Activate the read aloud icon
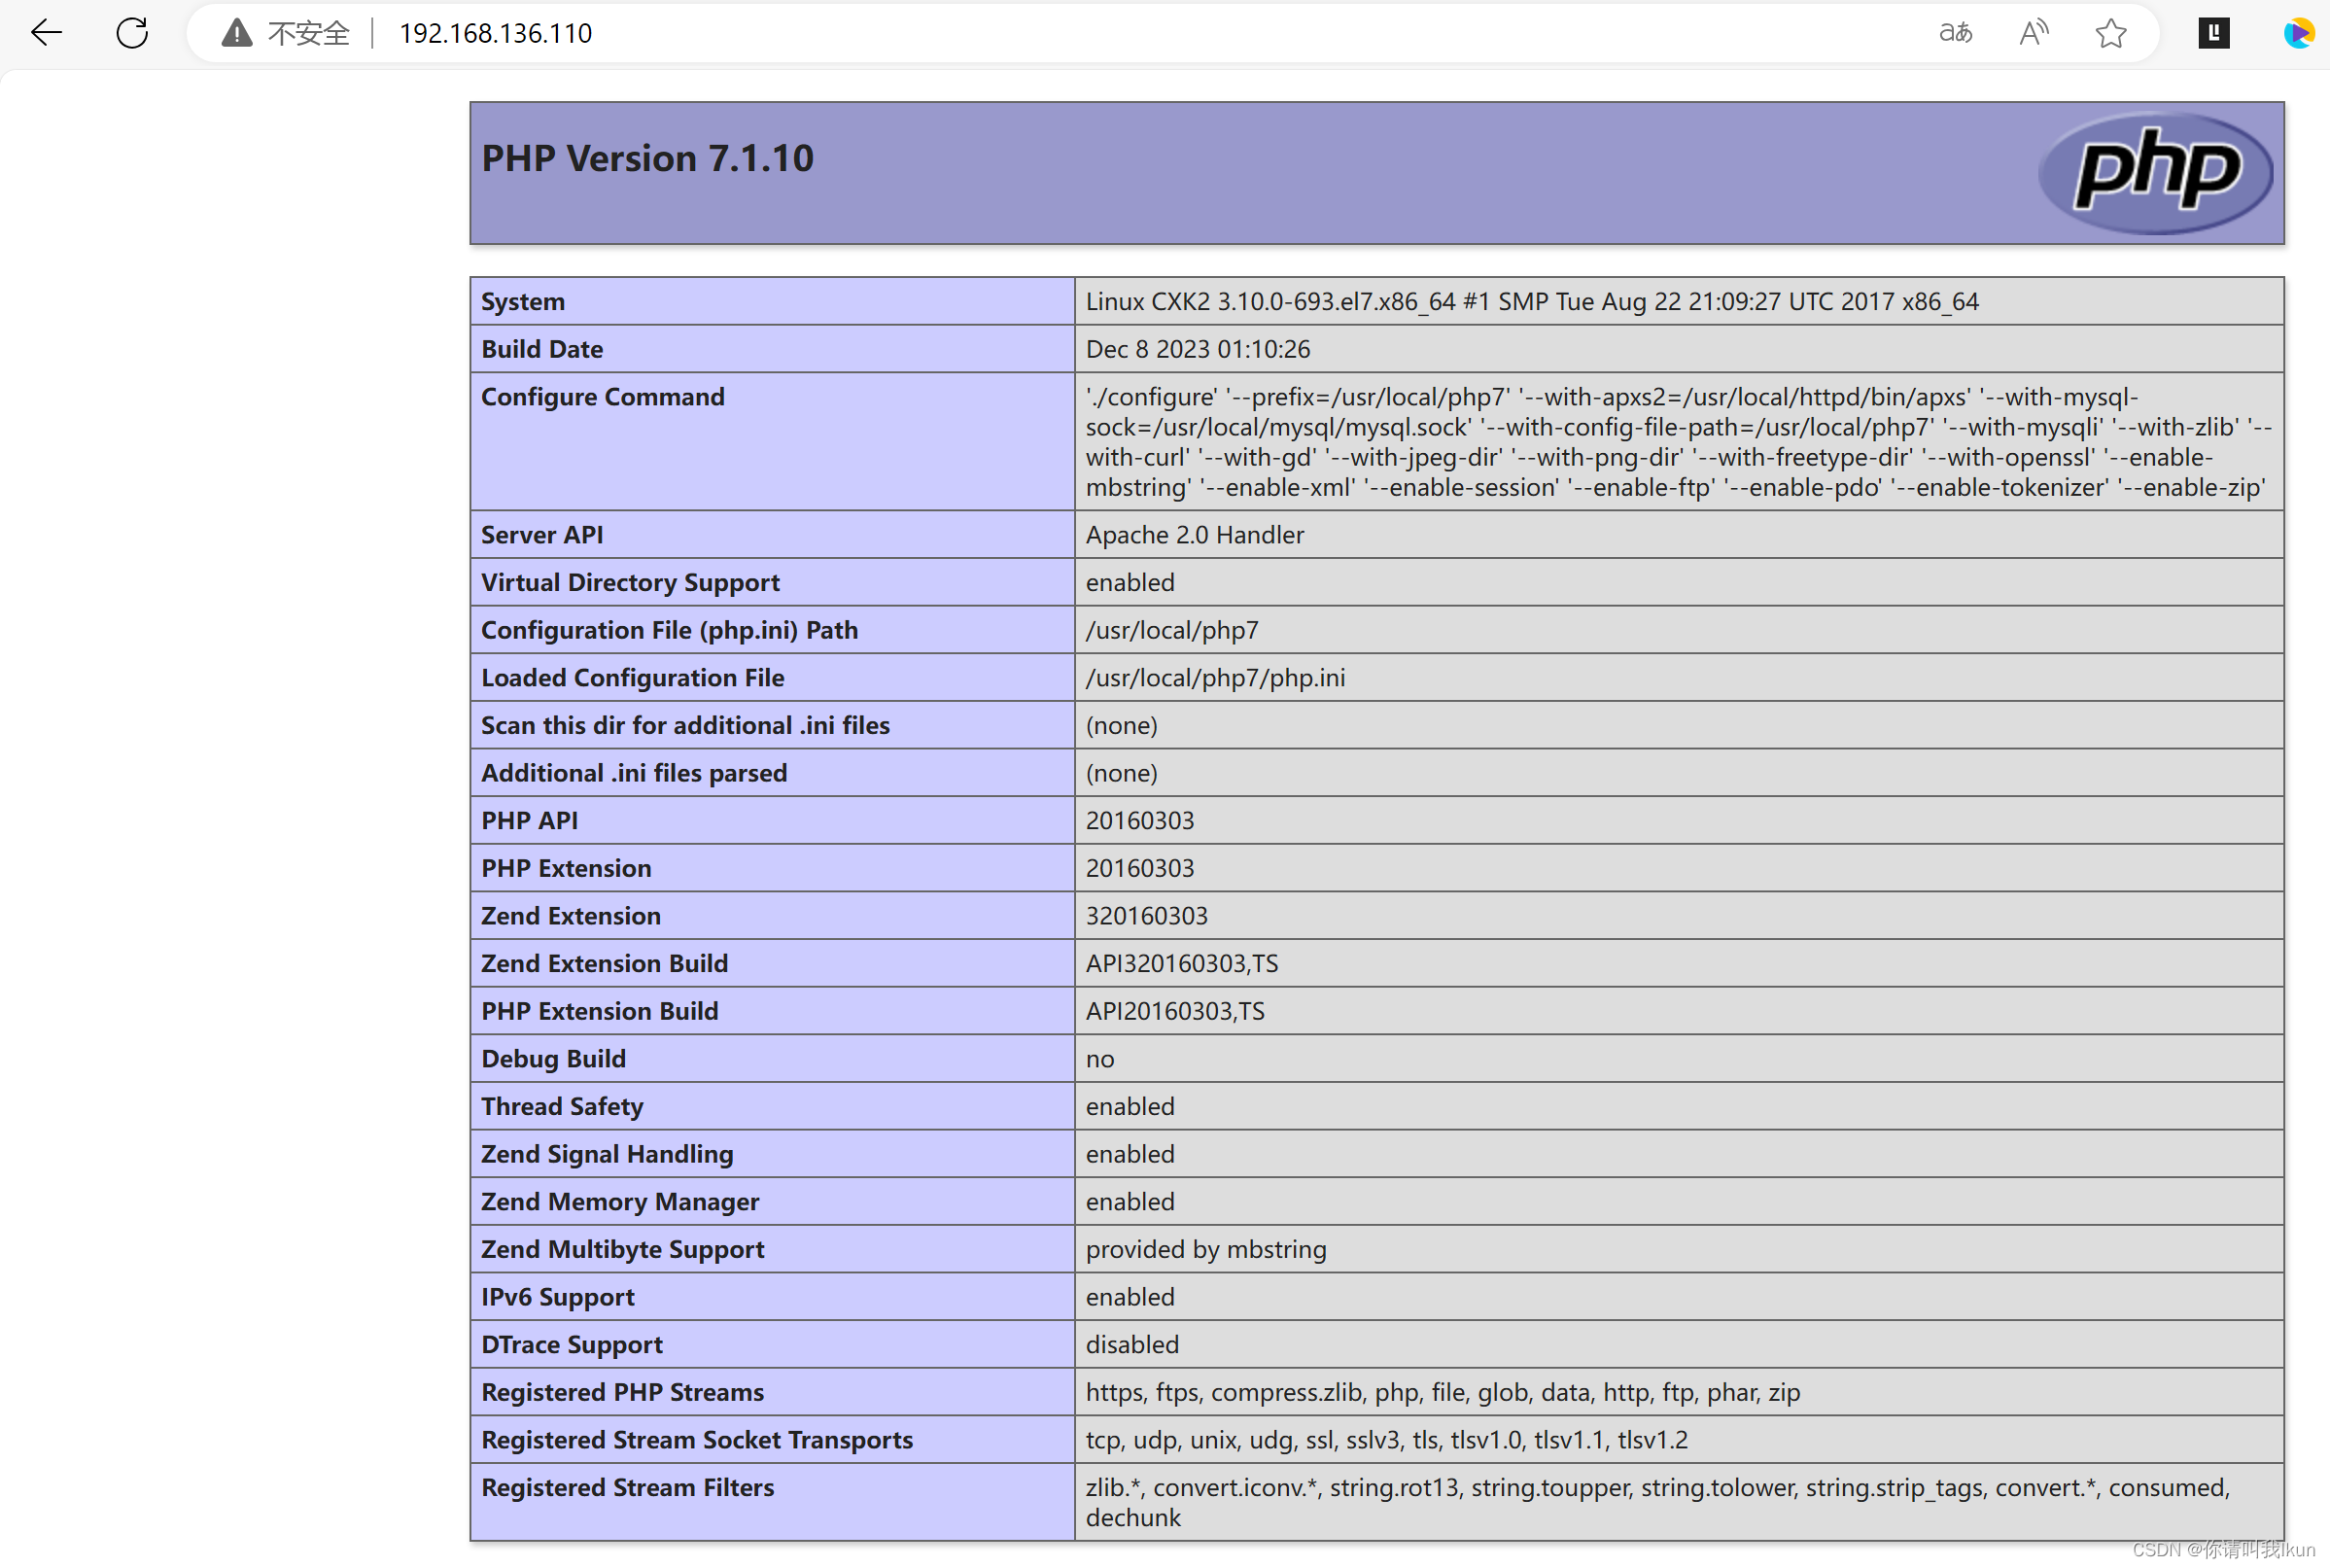Screen dimensions: 2330x1568 coord(2033,33)
